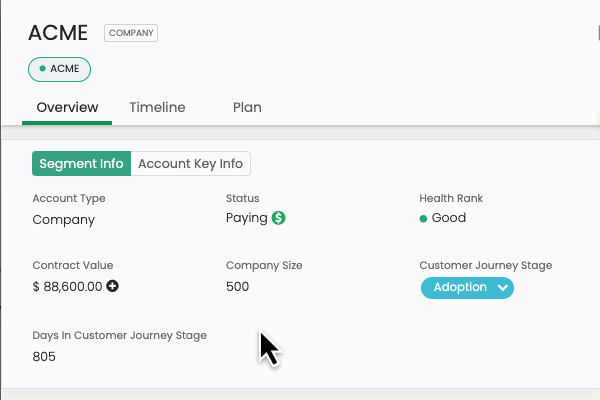Click the COMPANY tag label
Screen dimensions: 600x400
131,33
